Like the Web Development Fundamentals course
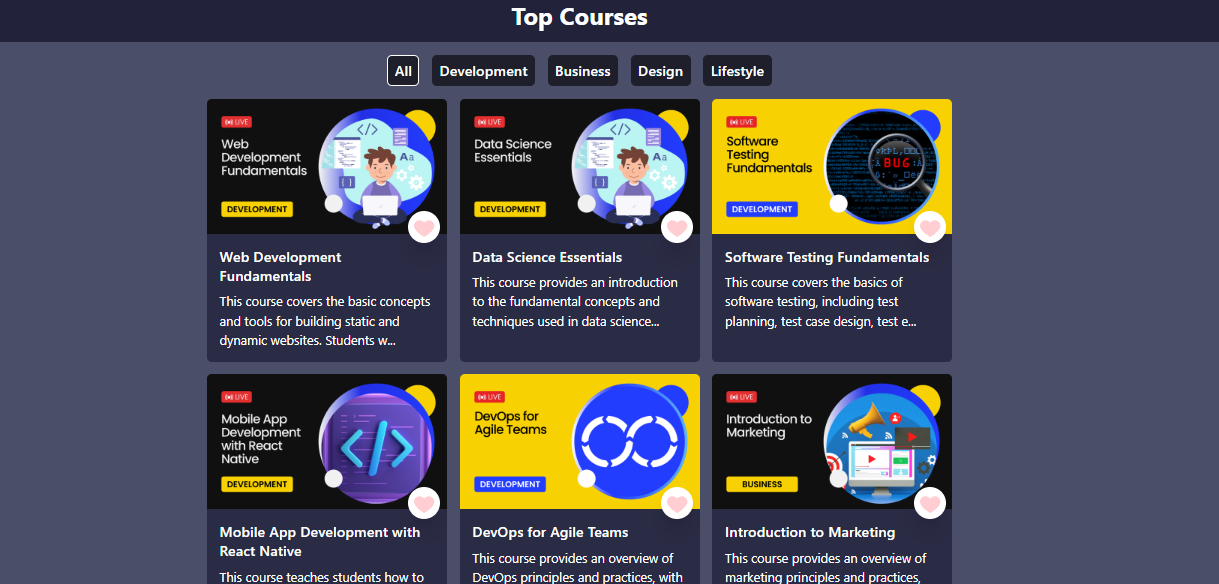1219x584 pixels. (424, 228)
